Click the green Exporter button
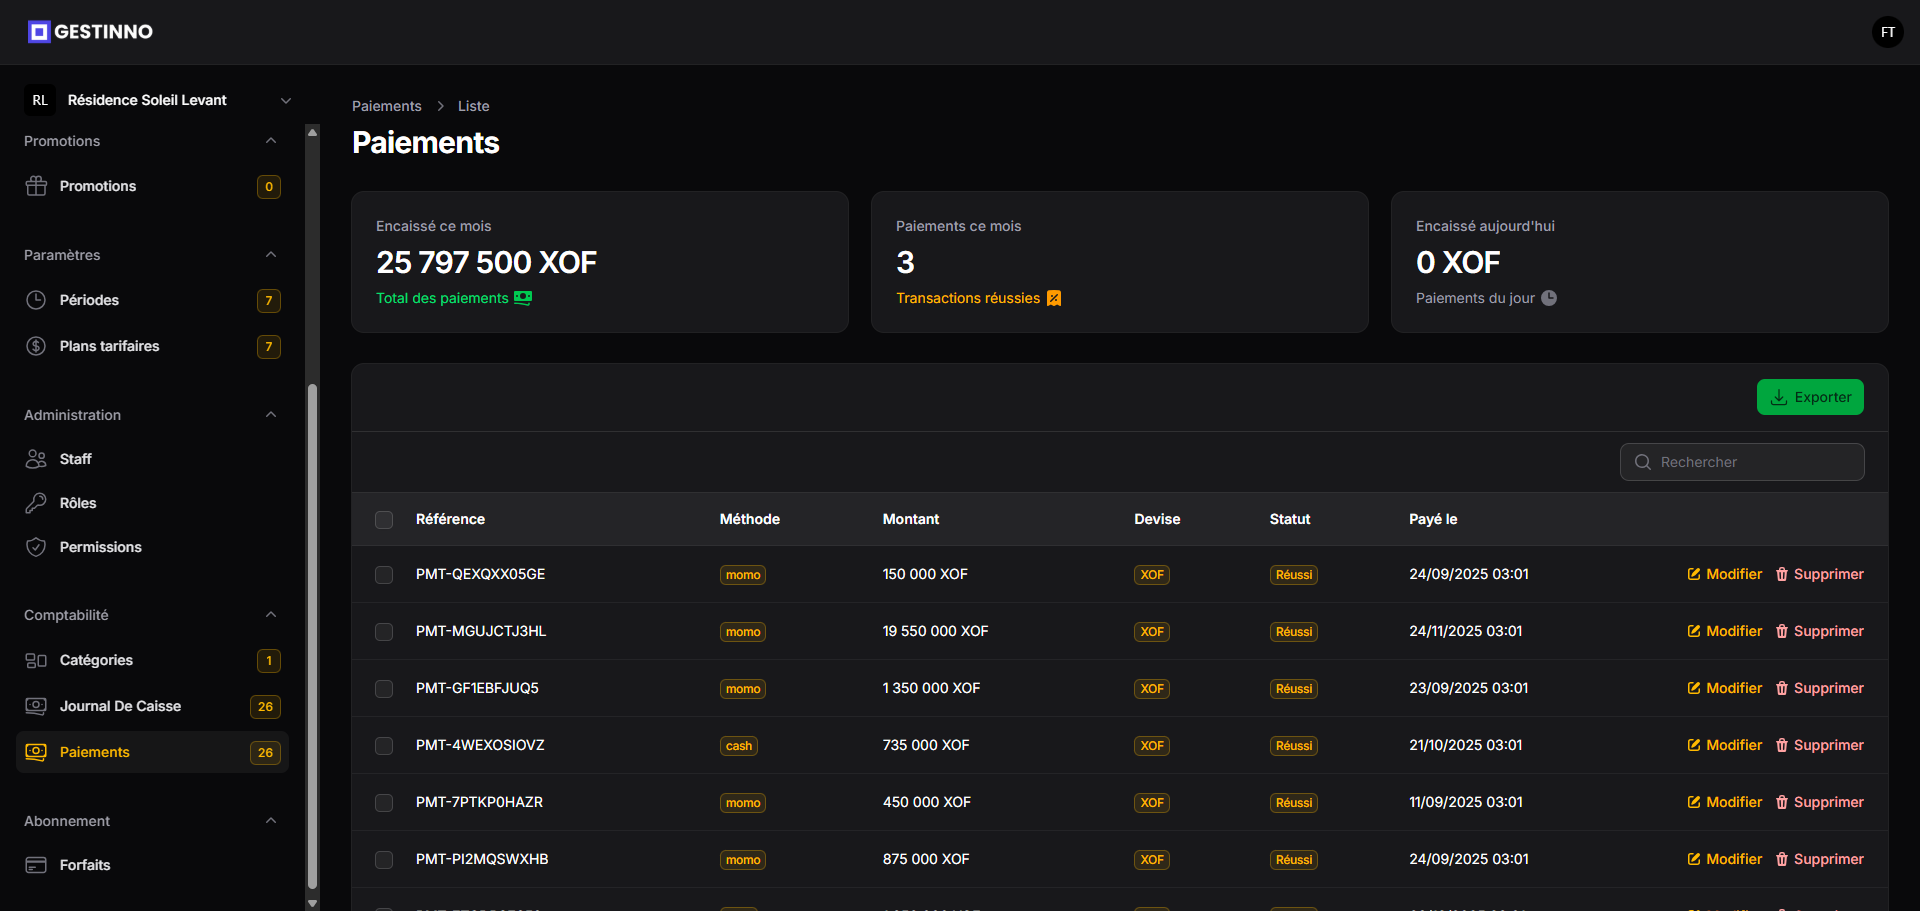The height and width of the screenshot is (911, 1920). [1810, 397]
